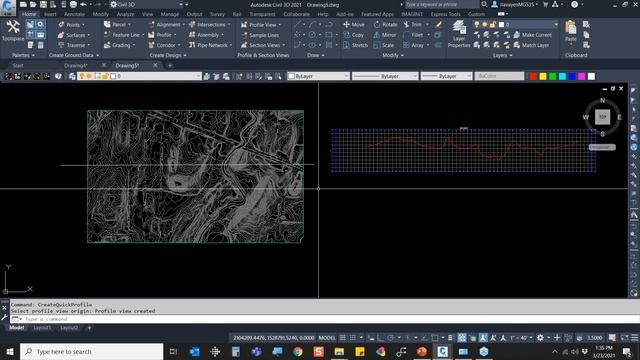The height and width of the screenshot is (360, 640).
Task: Click the Corridor button
Action: point(163,45)
